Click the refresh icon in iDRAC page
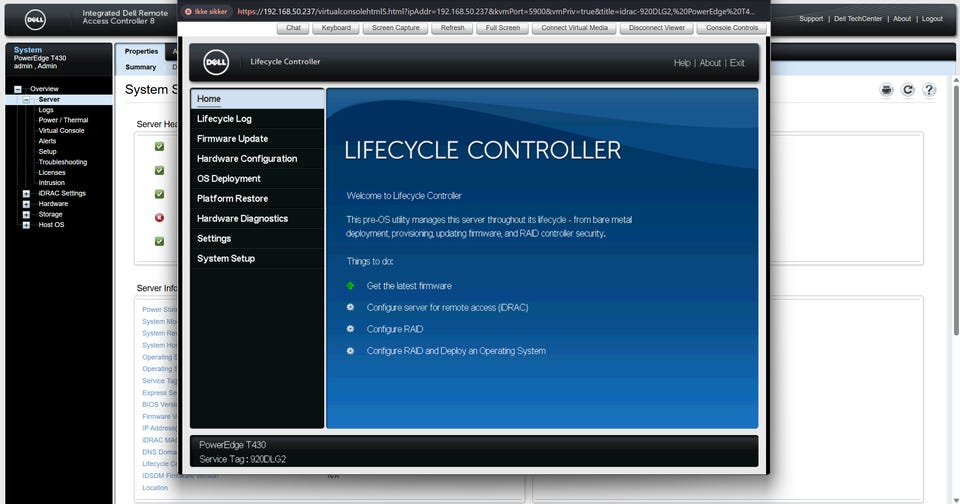Viewport: 960px width, 504px height. tap(907, 90)
